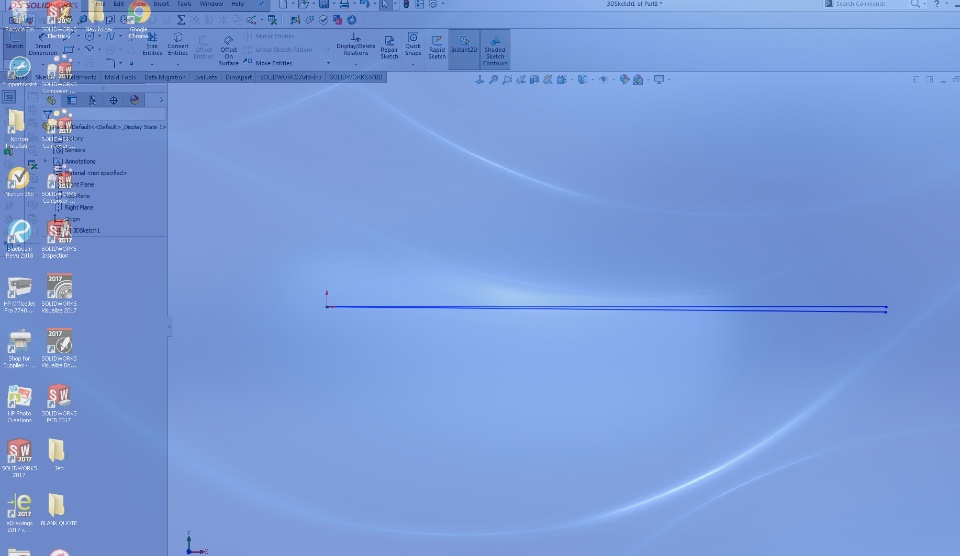Select the blue sketch line in viewport
Image resolution: width=960 pixels, height=556 pixels.
(606, 307)
